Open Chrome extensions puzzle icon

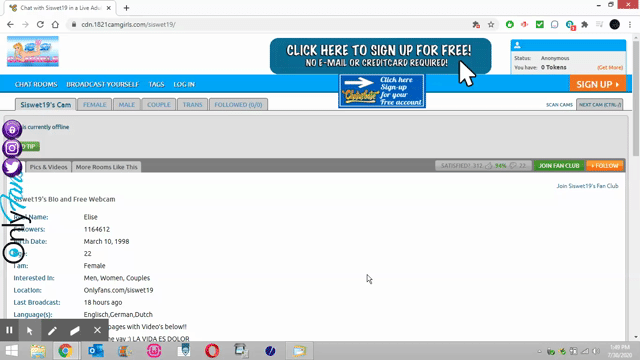pyautogui.click(x=584, y=24)
